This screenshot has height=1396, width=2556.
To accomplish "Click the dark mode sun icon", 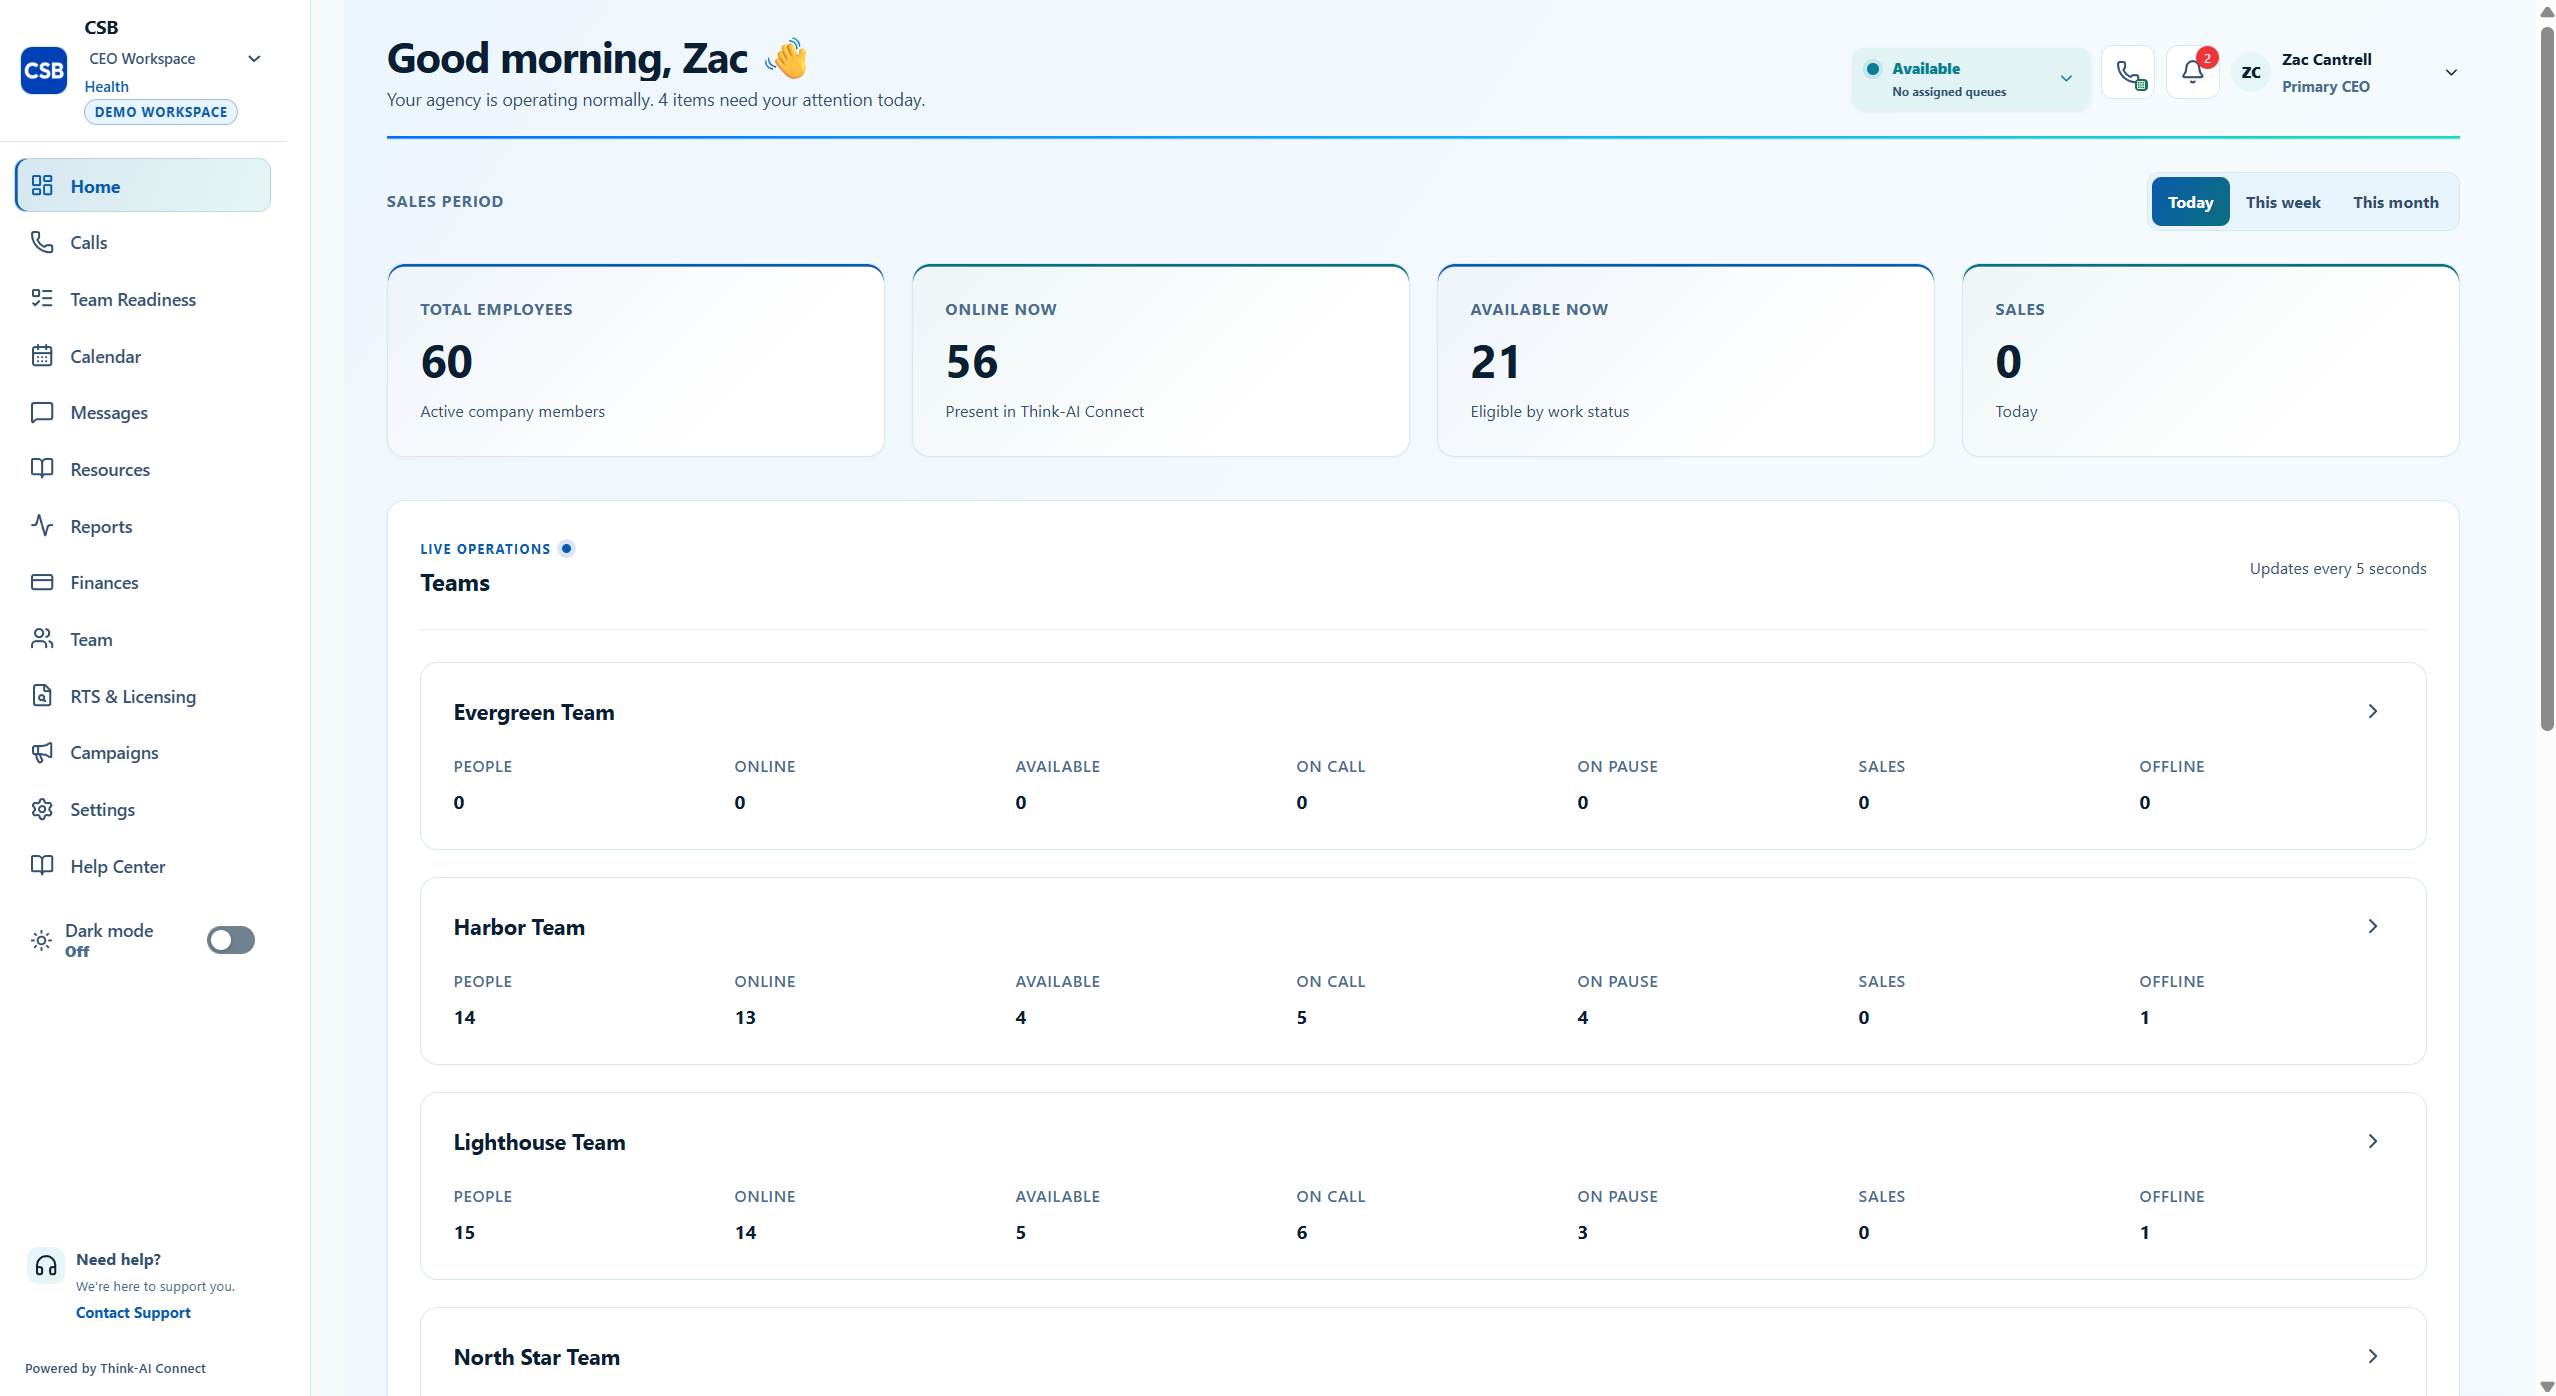I will click(x=41, y=940).
